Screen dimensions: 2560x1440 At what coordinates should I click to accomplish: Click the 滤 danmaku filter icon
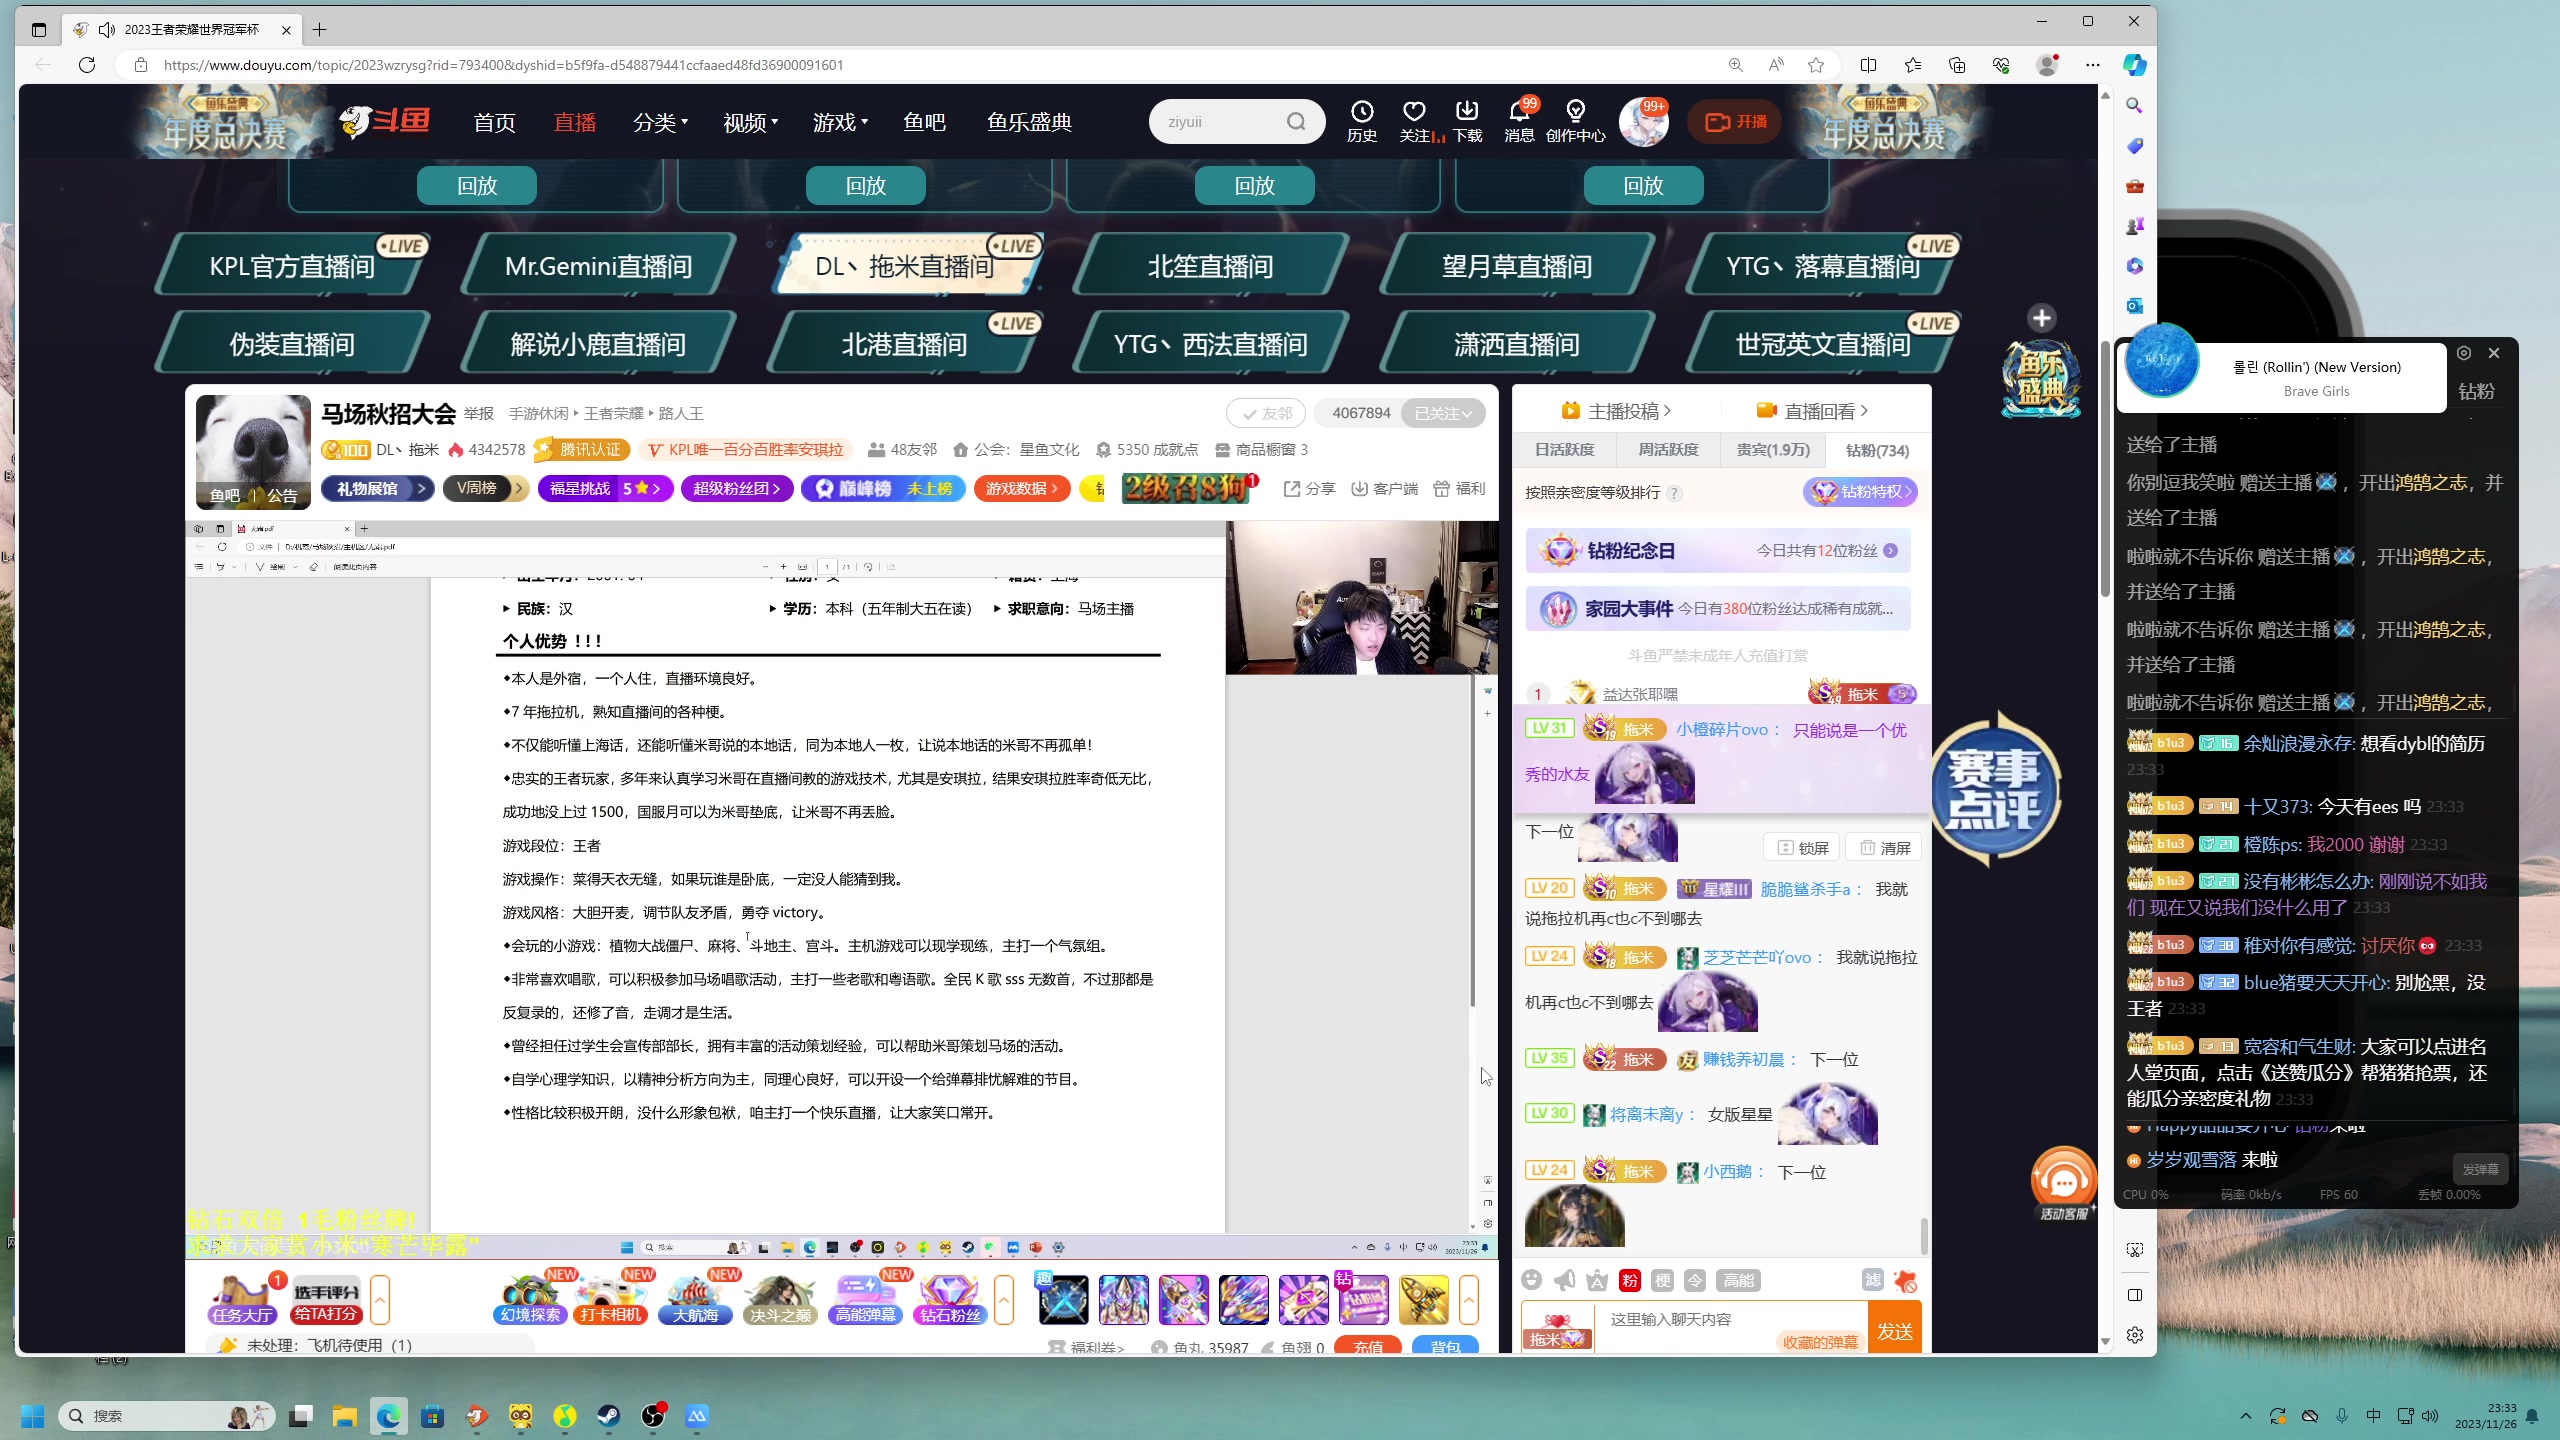coord(1872,1280)
